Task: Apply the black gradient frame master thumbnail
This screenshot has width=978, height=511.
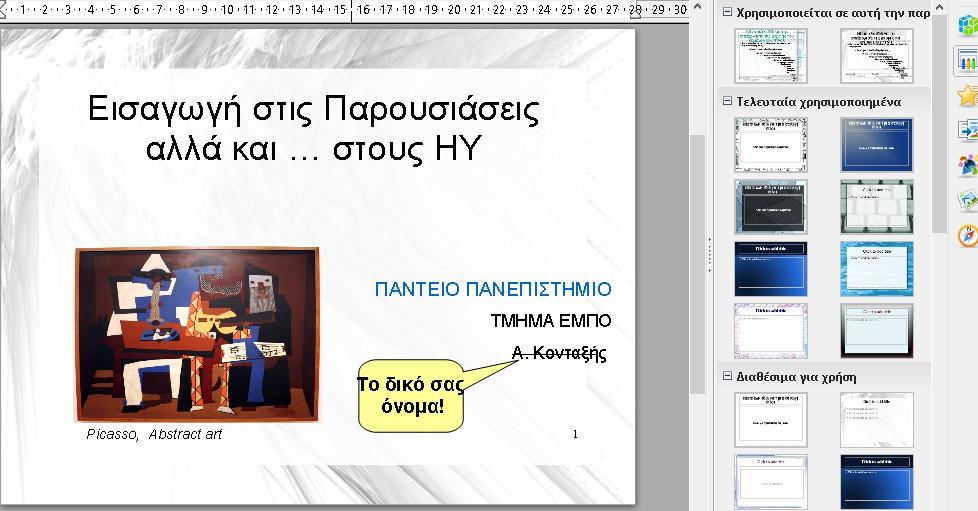Action: [876, 331]
